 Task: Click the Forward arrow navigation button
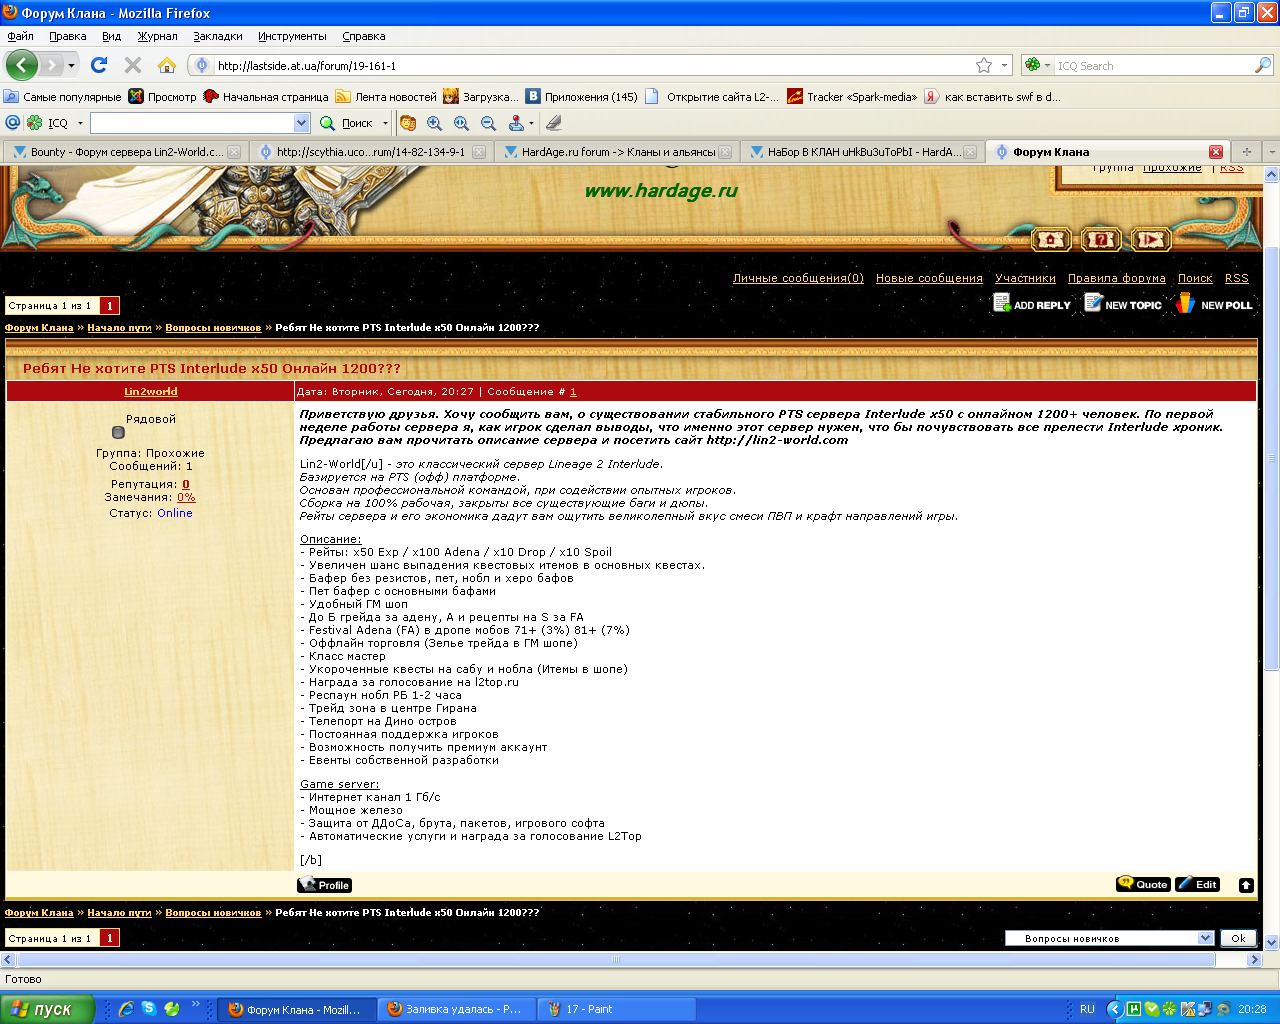(x=51, y=65)
